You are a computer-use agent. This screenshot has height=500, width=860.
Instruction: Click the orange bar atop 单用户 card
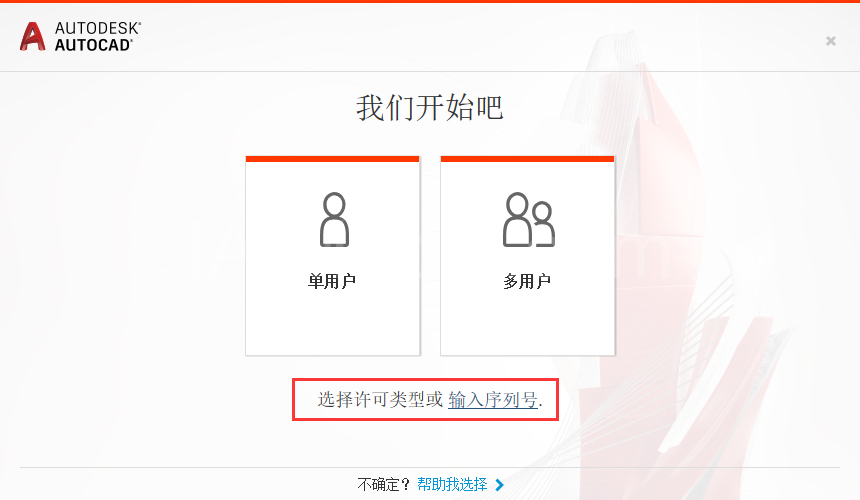coord(332,159)
